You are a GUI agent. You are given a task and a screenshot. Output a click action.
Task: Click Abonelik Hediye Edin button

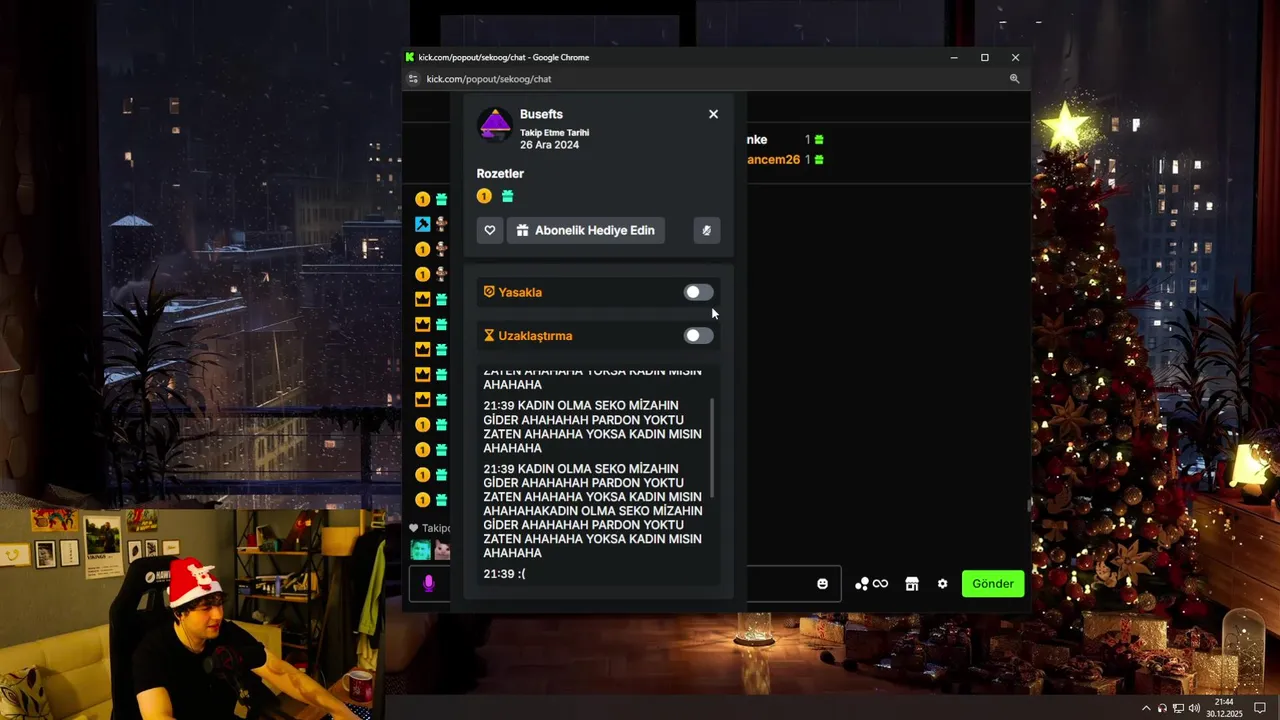pos(586,230)
